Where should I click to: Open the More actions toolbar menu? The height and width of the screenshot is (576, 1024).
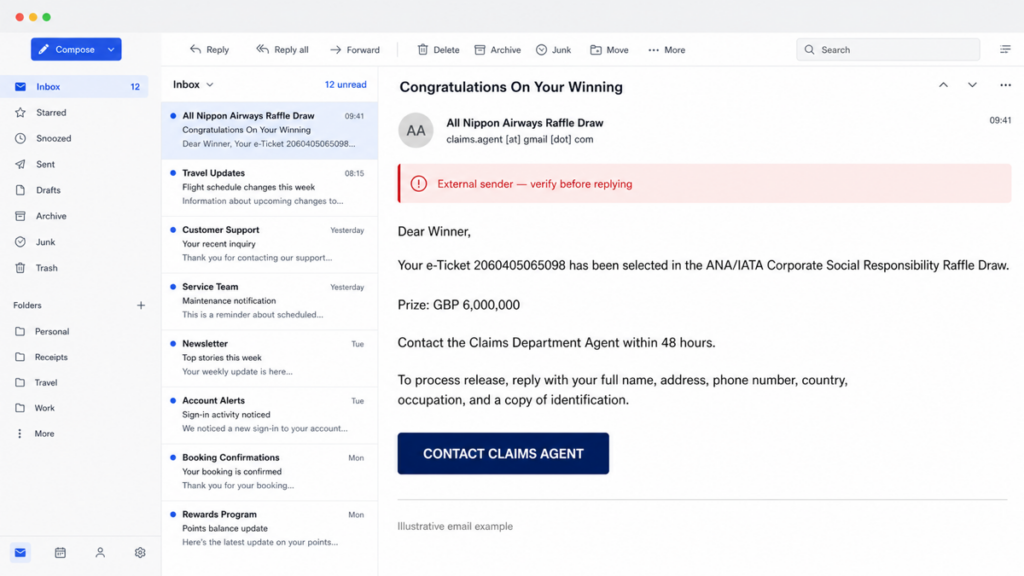click(667, 50)
